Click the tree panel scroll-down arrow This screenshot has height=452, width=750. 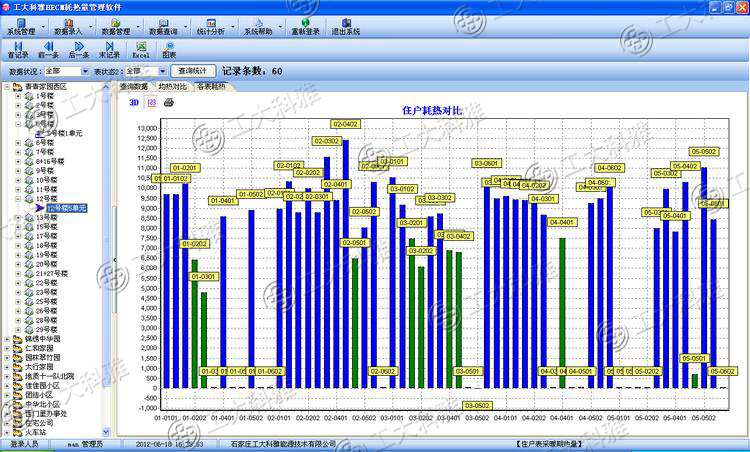106,432
